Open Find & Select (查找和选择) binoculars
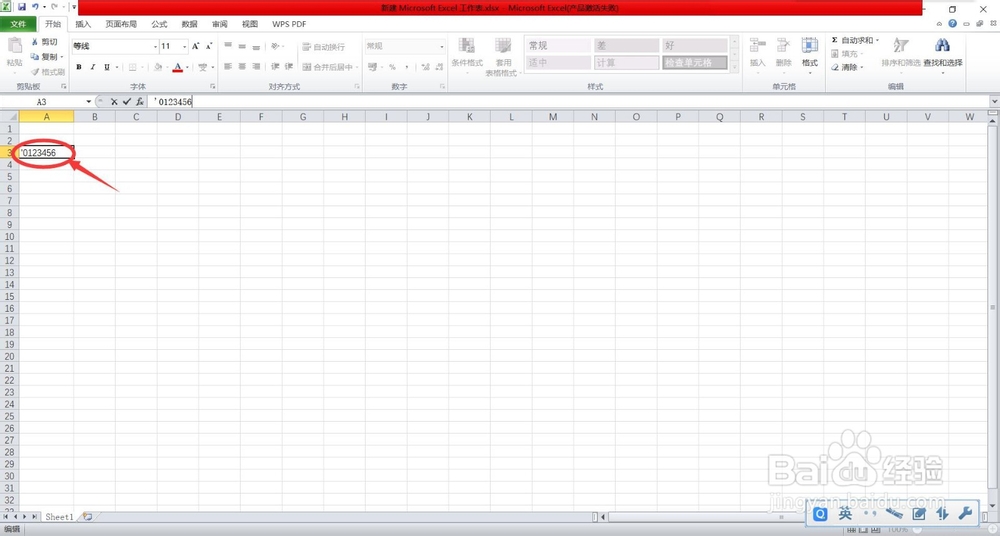 [x=943, y=52]
